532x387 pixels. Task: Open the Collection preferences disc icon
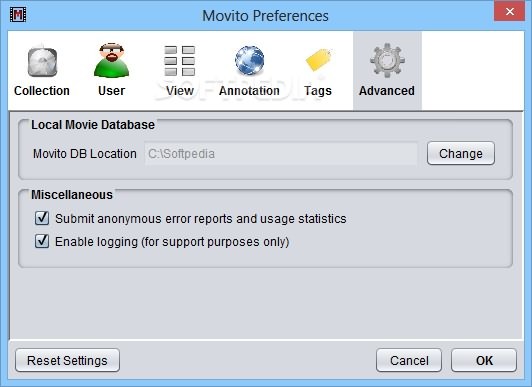42,61
